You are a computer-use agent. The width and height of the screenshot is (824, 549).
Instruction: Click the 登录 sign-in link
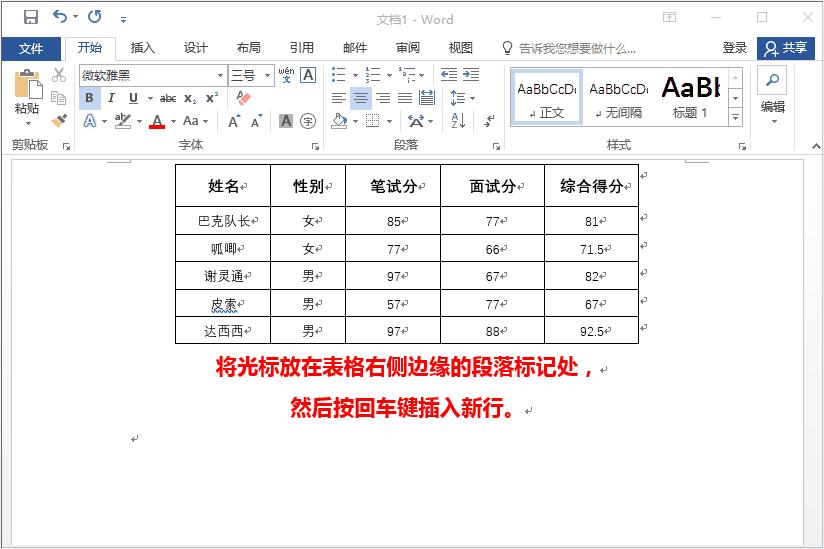tap(734, 48)
